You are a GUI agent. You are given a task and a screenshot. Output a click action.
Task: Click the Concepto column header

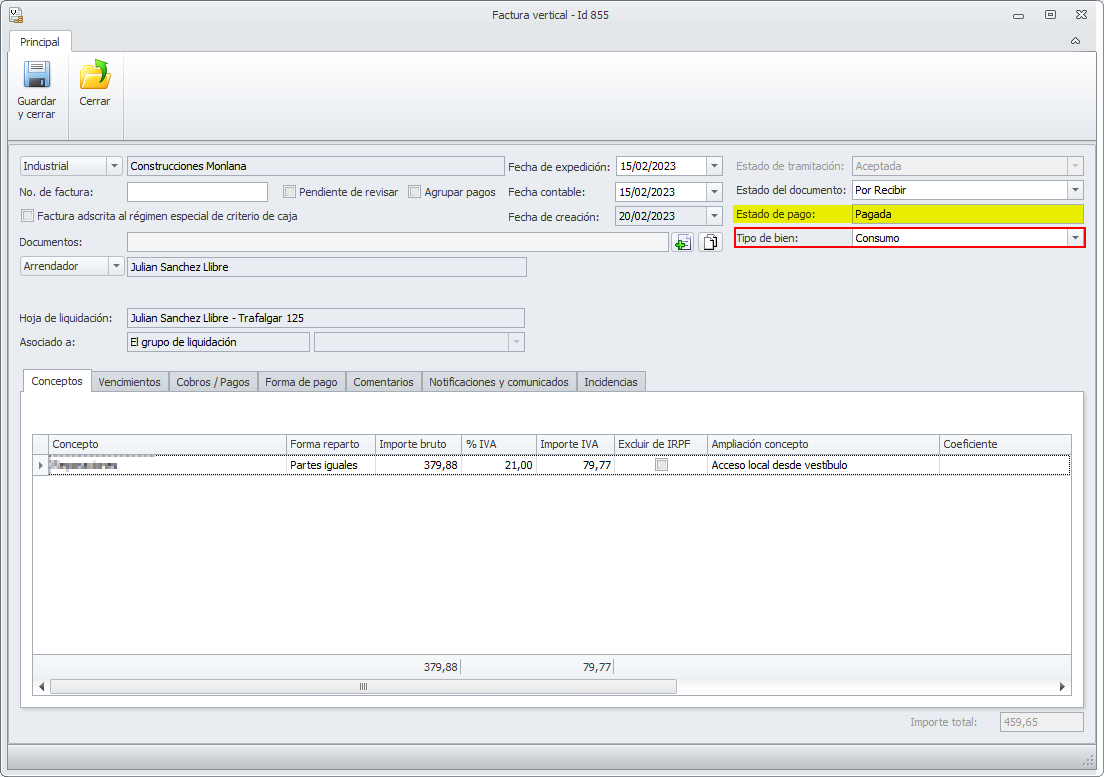pyautogui.click(x=167, y=444)
